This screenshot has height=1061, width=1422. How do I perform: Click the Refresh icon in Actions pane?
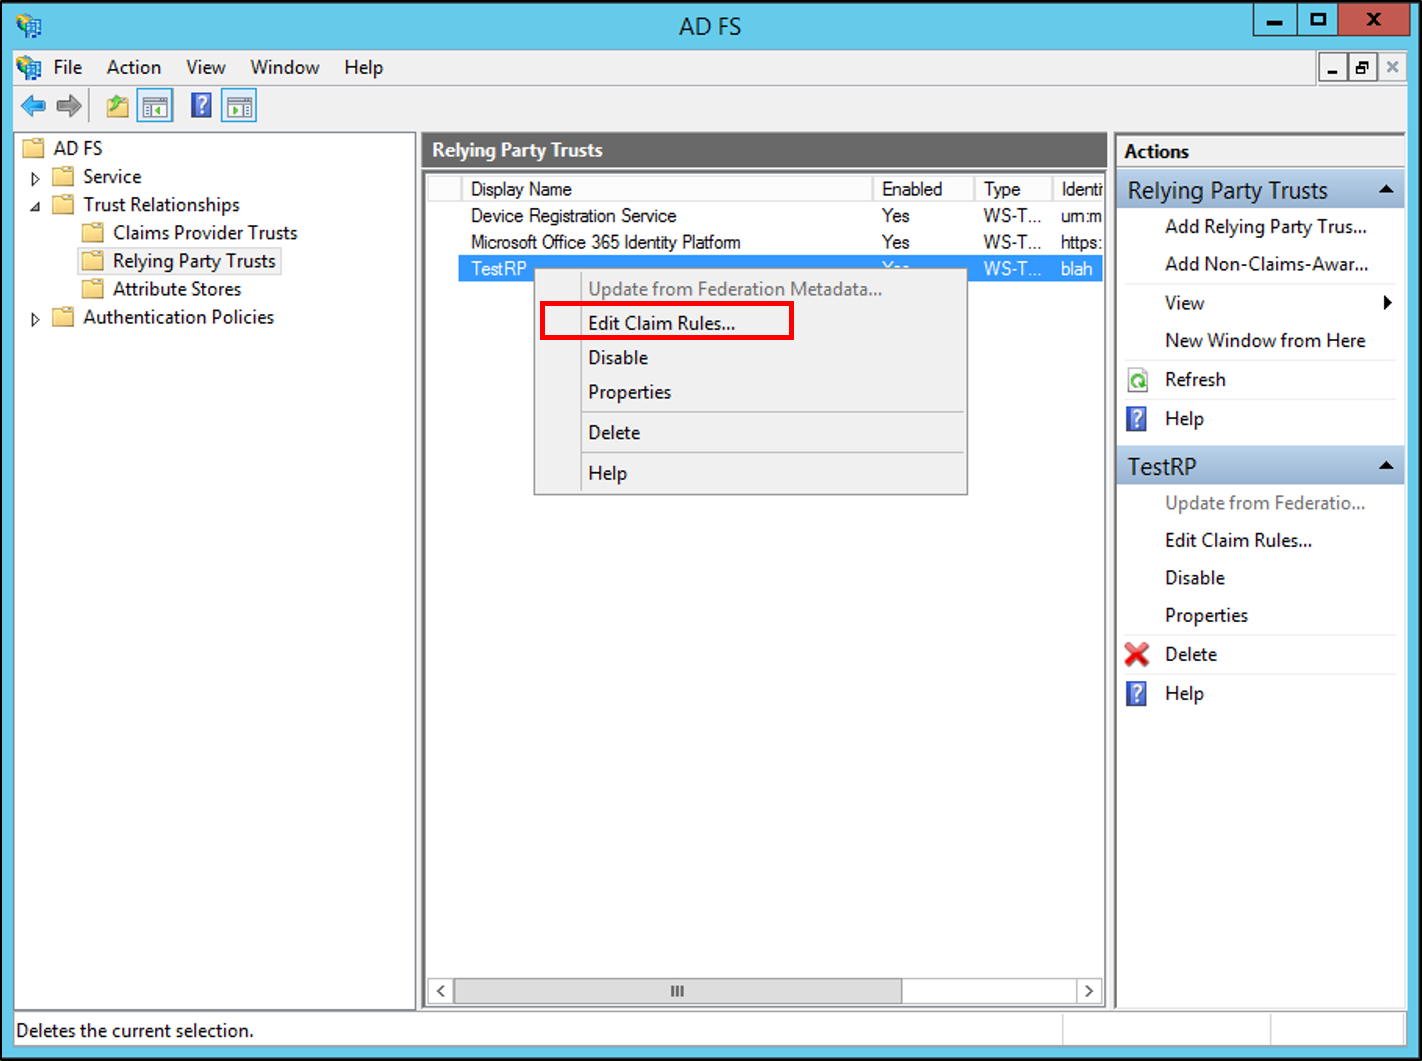[1139, 379]
